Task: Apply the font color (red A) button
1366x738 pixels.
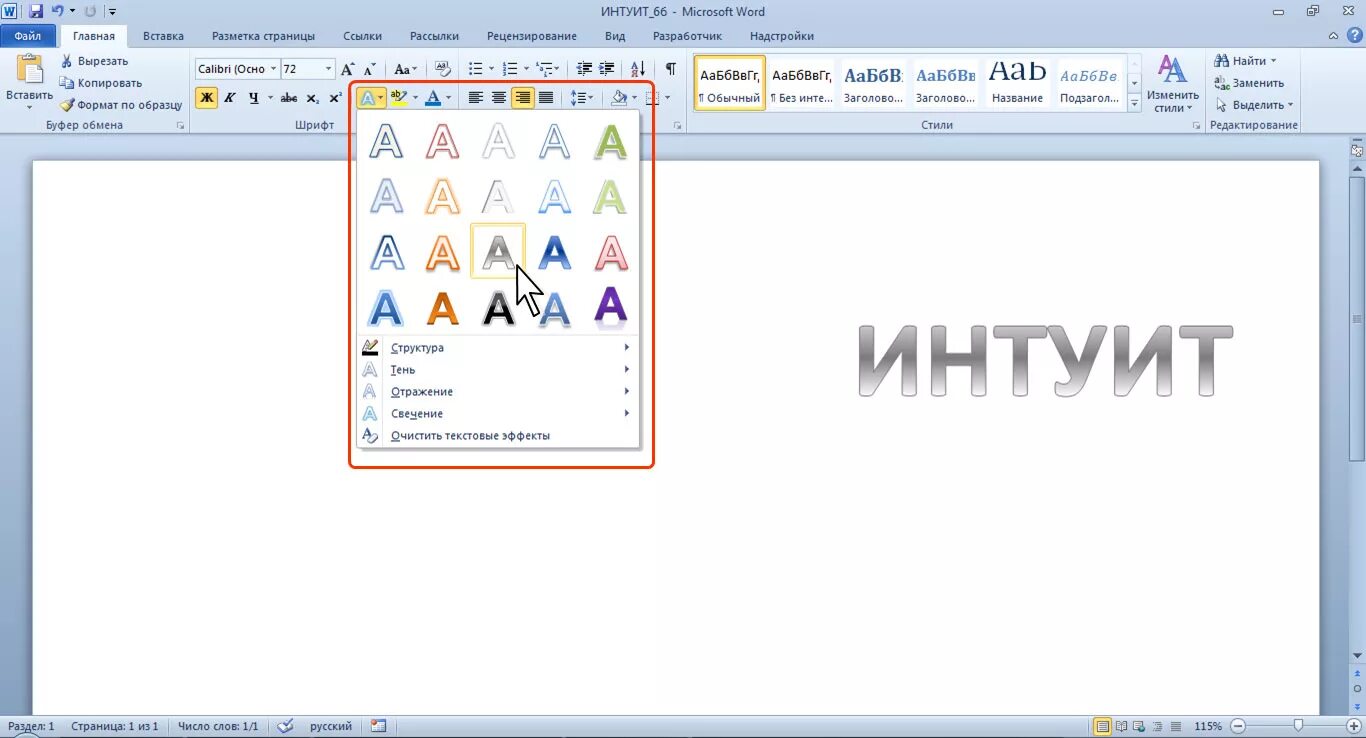Action: pyautogui.click(x=433, y=98)
